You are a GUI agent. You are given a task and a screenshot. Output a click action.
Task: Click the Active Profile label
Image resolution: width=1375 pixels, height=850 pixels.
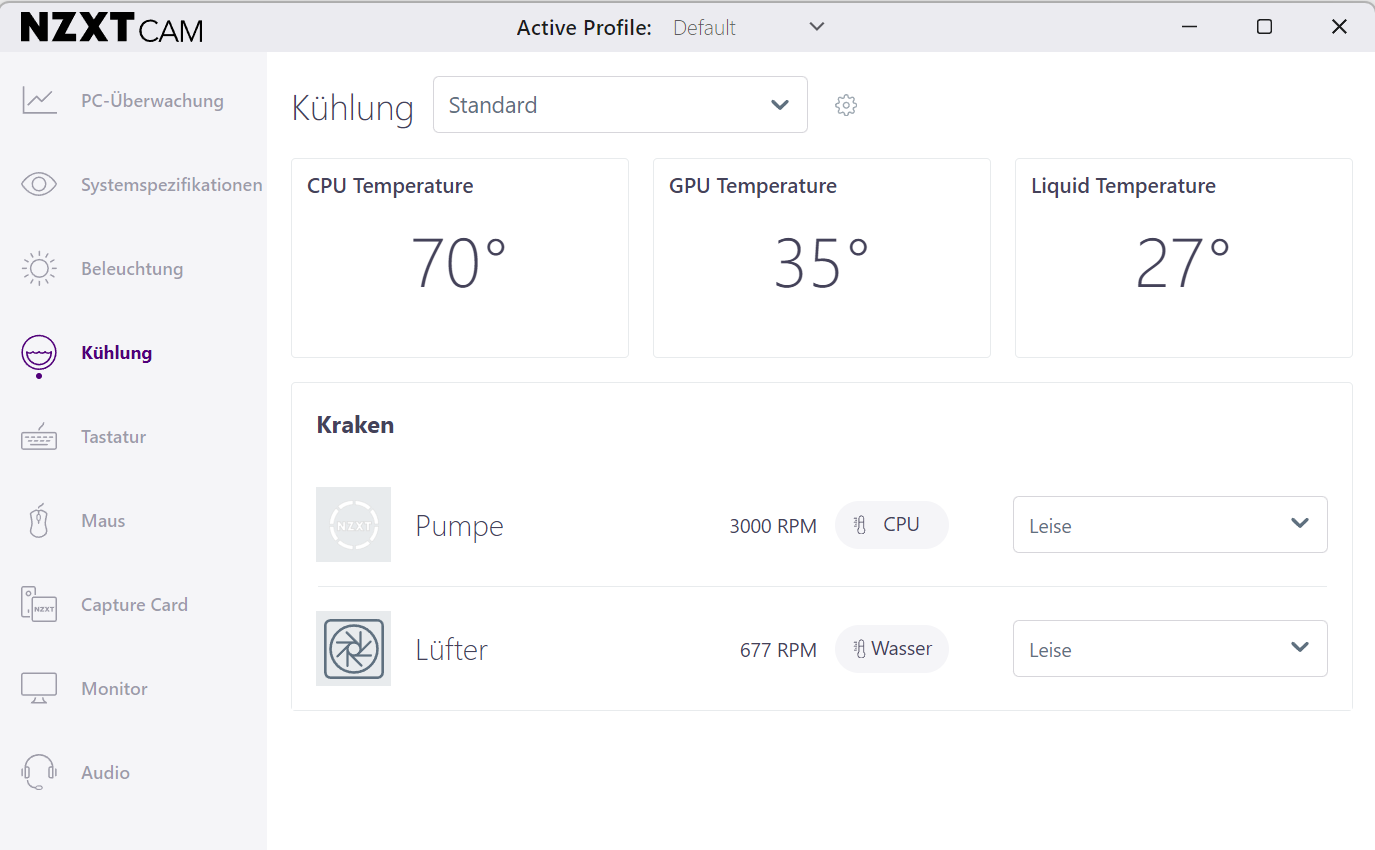(x=584, y=28)
